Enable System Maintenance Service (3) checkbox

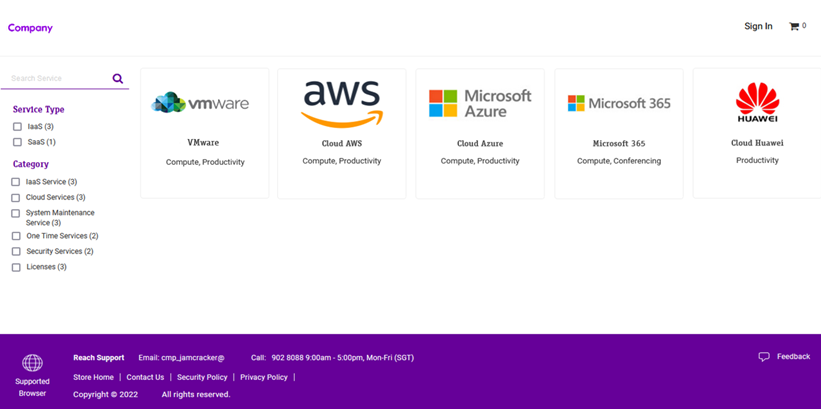pyautogui.click(x=16, y=213)
